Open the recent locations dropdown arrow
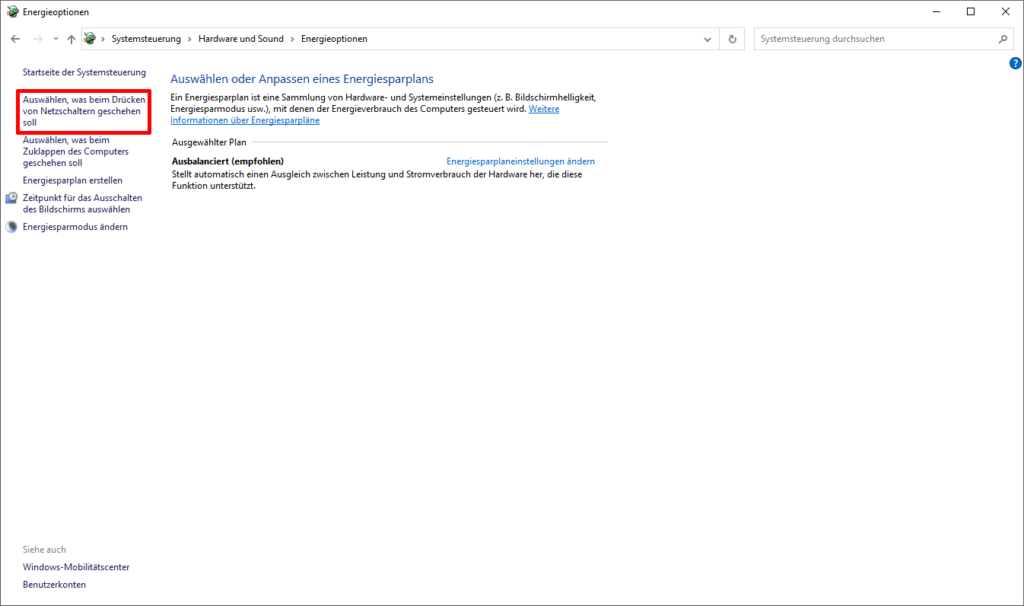The image size is (1024, 606). click(55, 39)
